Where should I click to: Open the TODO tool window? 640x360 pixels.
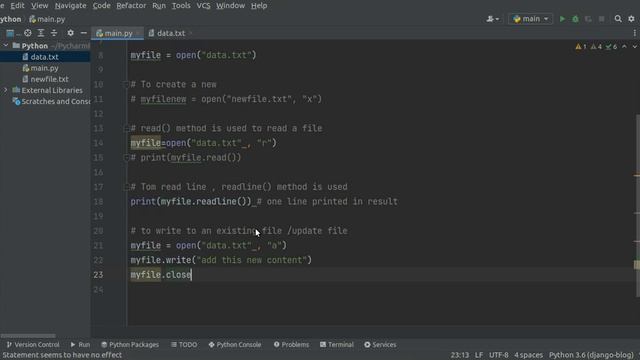click(x=184, y=345)
